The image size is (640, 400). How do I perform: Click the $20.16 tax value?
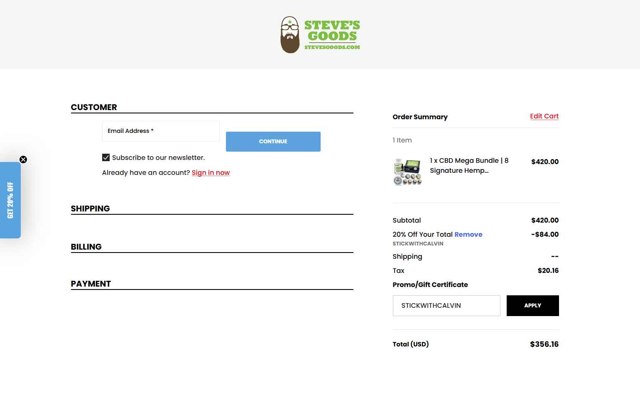coord(548,271)
